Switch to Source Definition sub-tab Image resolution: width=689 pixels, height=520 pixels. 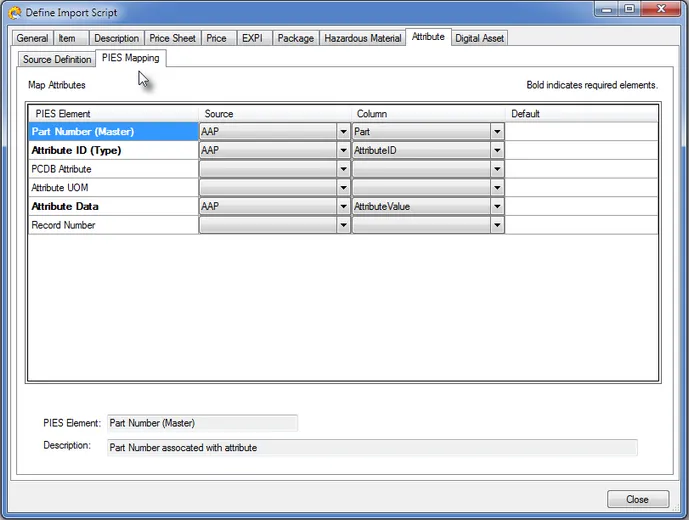pyautogui.click(x=57, y=60)
